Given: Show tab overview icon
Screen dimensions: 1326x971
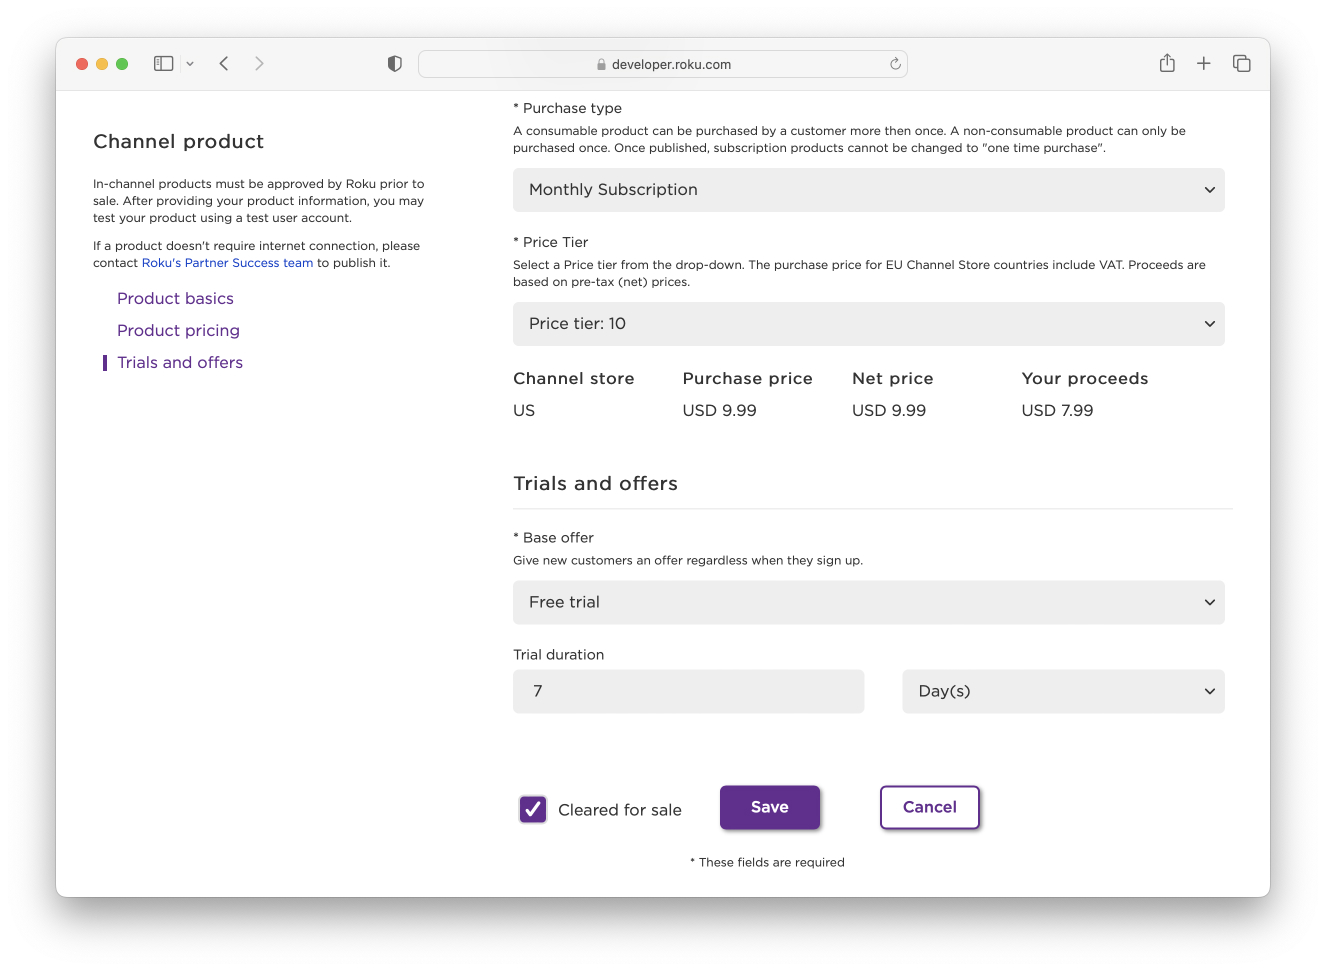Looking at the screenshot, I should [x=1242, y=64].
